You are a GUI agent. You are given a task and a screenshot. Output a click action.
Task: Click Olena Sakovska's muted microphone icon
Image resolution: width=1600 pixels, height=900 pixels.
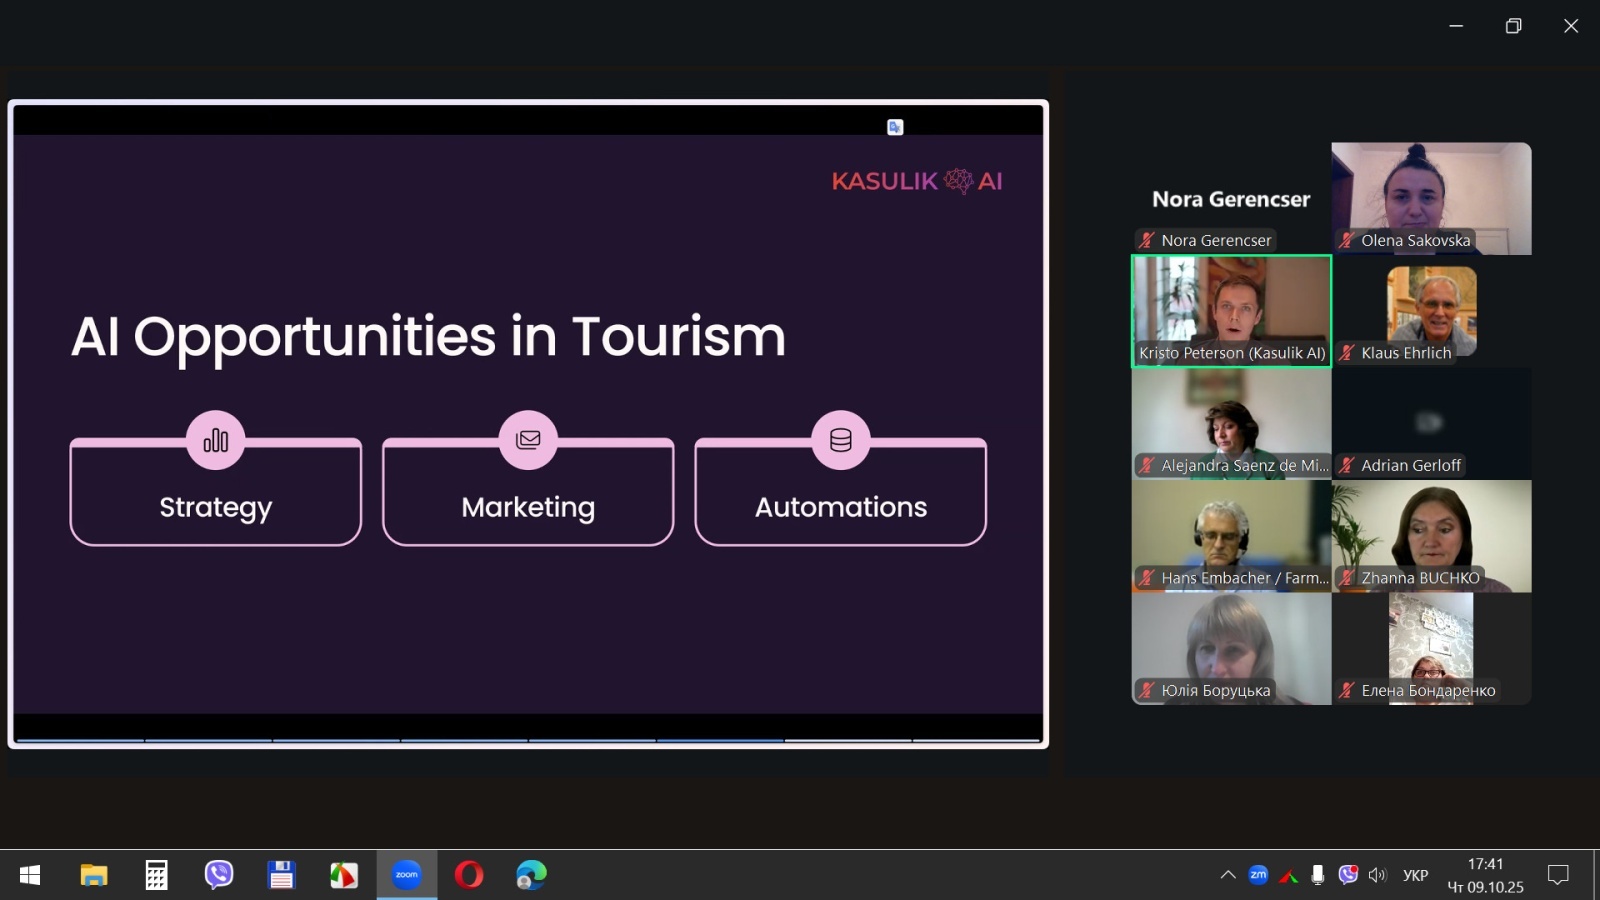click(1347, 240)
